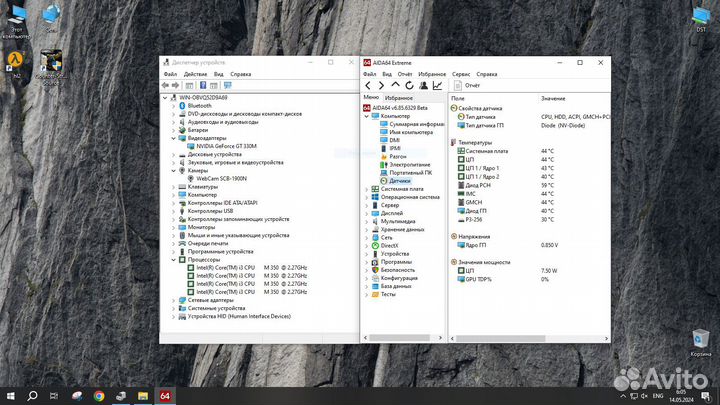Go back in AIDA64 toolbar
Image resolution: width=720 pixels, height=405 pixels.
tap(368, 85)
